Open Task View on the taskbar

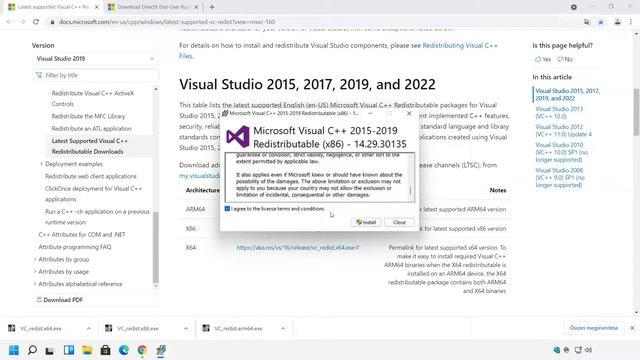point(50,350)
